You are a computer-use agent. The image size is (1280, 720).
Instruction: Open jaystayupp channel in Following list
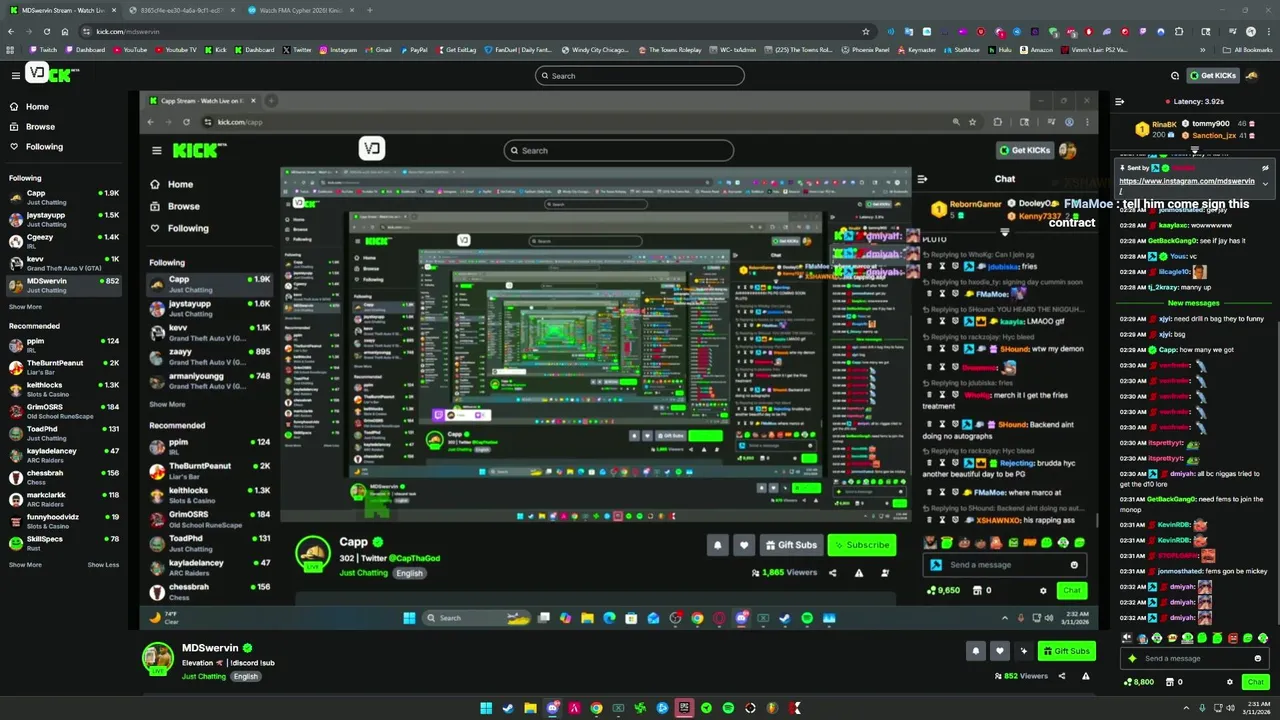(64, 219)
